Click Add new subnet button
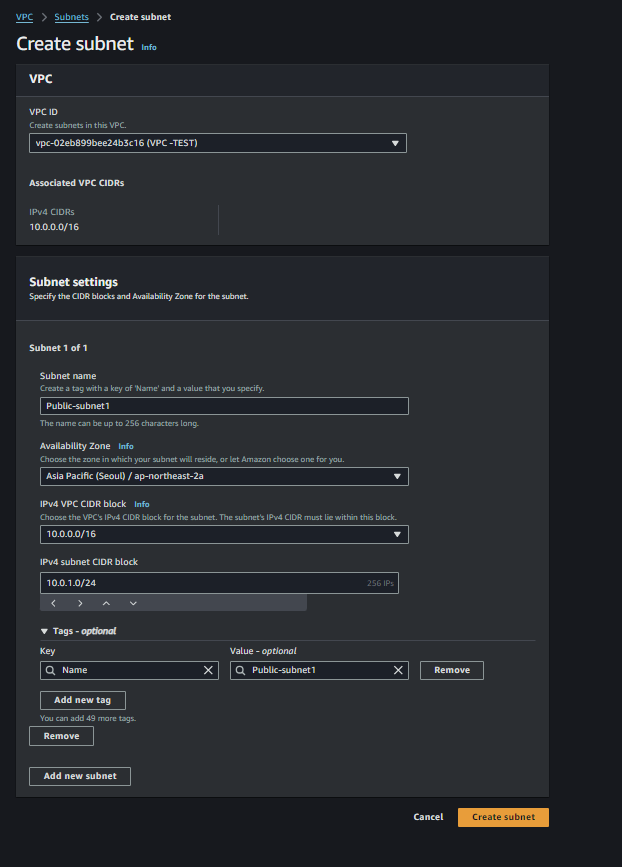The image size is (622, 867). click(x=80, y=776)
